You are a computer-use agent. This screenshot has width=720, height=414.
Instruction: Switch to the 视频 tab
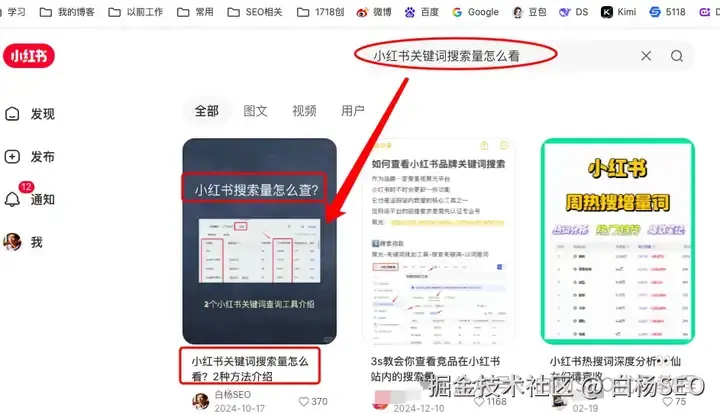pos(304,111)
